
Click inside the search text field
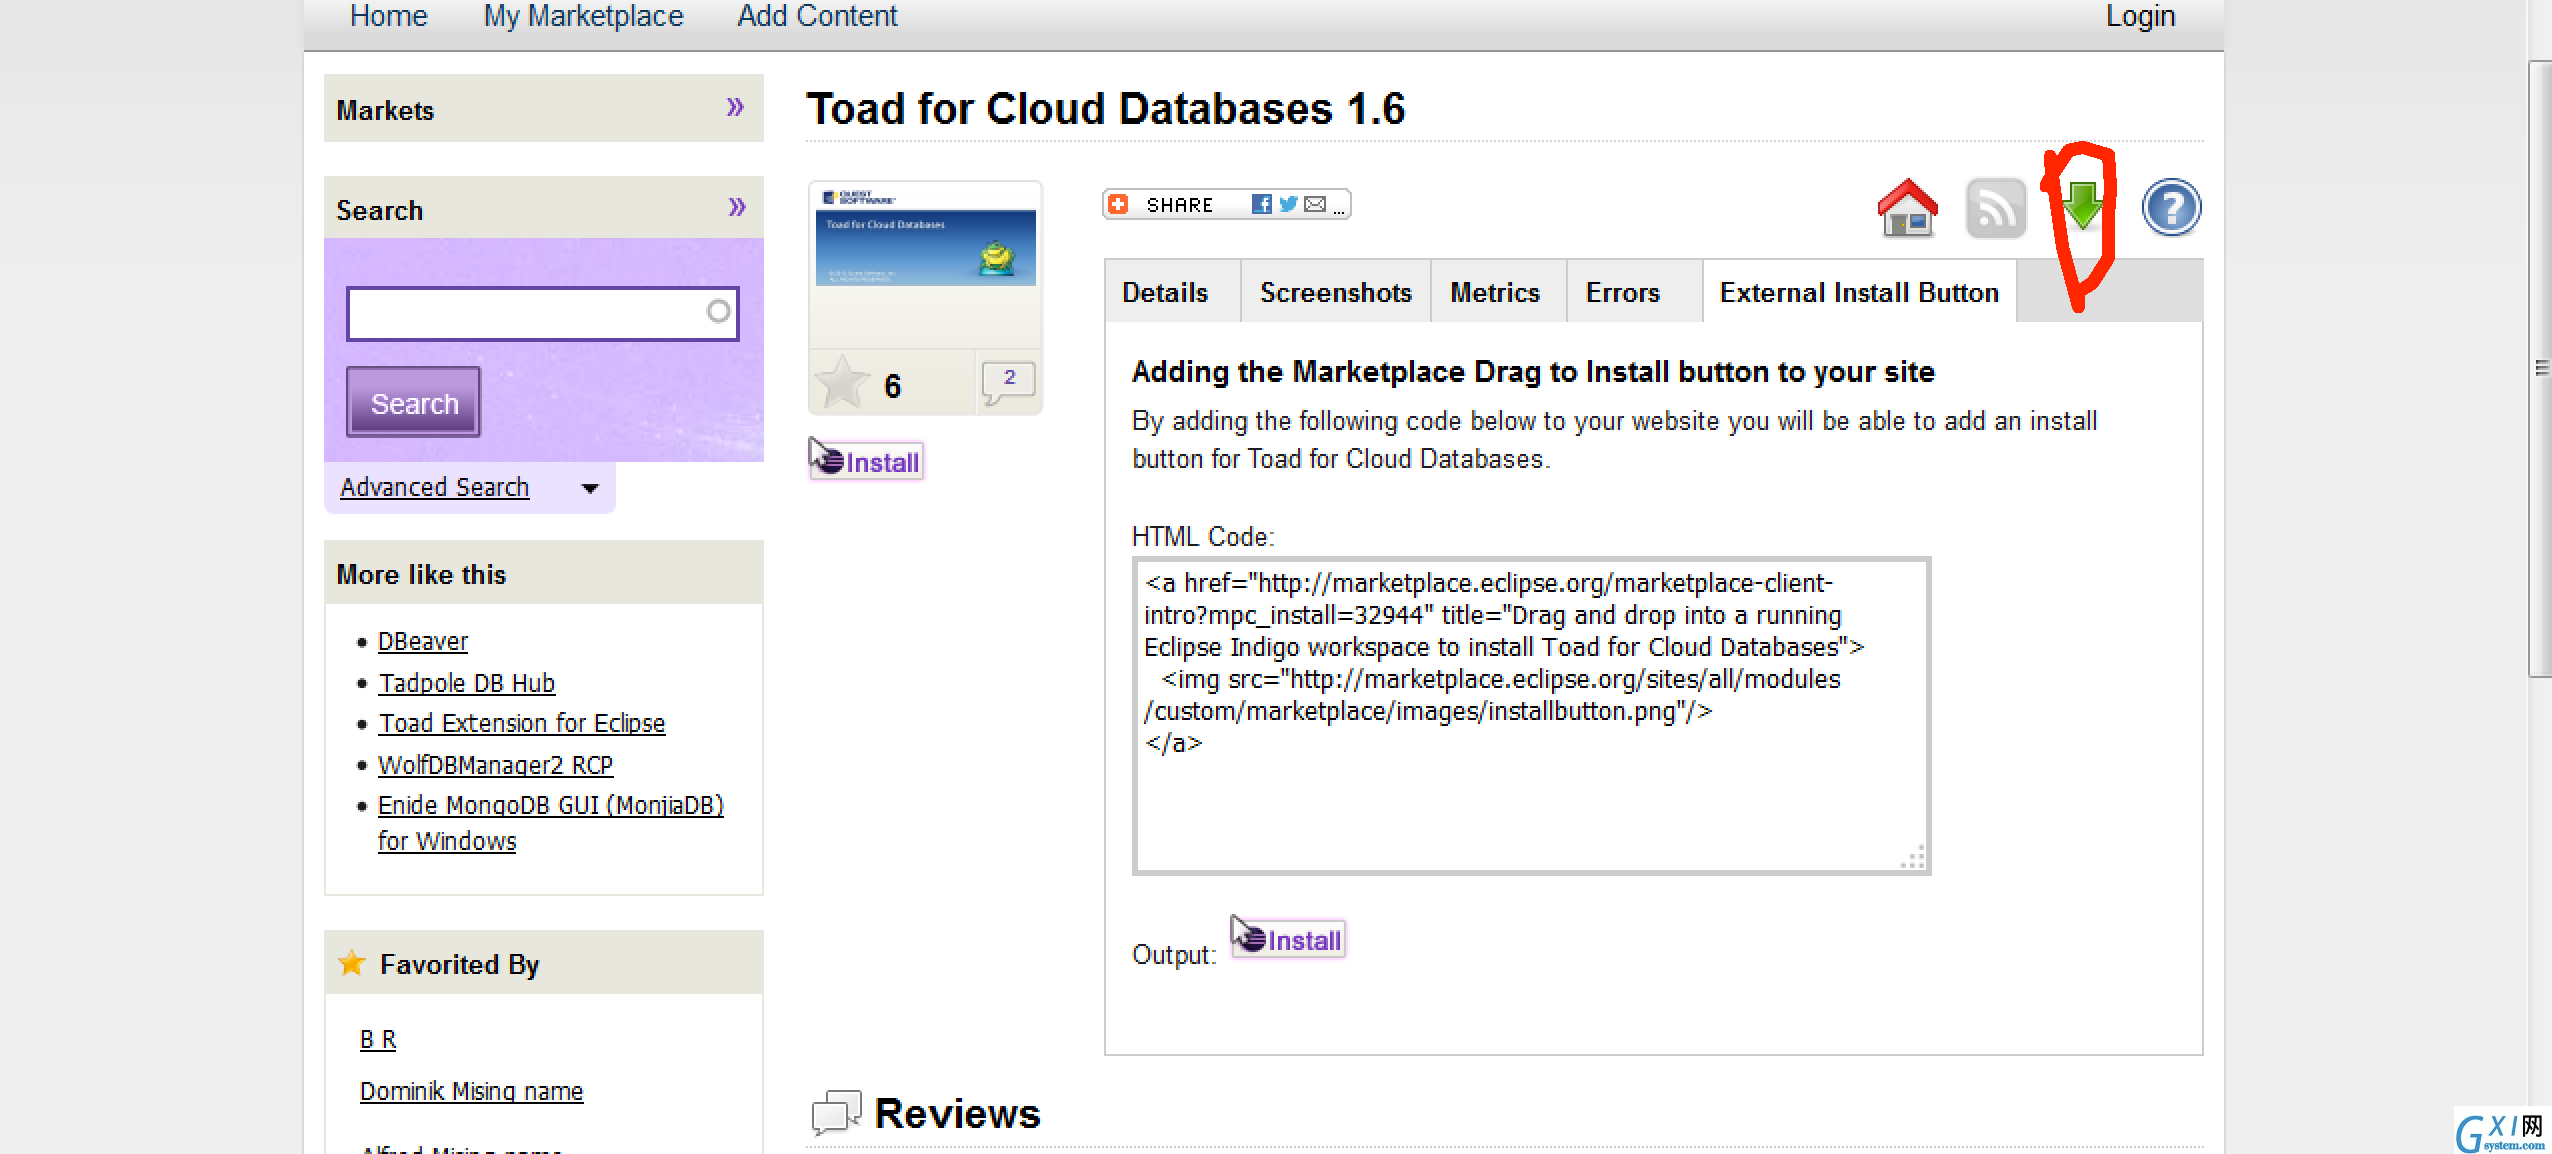click(x=543, y=314)
